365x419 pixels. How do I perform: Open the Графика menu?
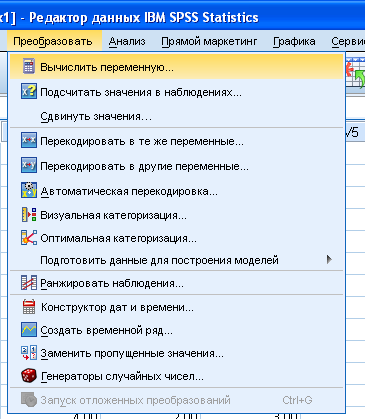pos(294,41)
